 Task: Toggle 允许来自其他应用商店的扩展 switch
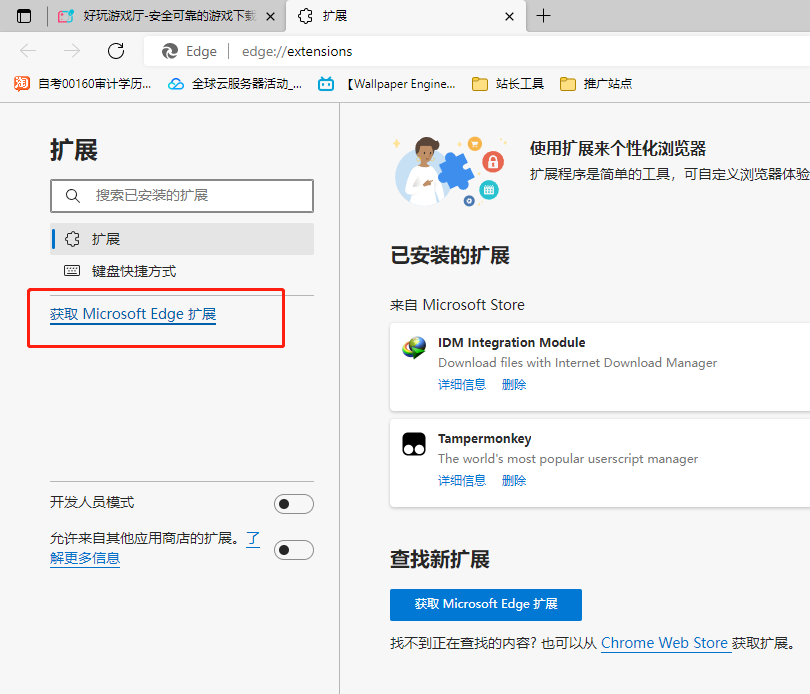tap(293, 550)
